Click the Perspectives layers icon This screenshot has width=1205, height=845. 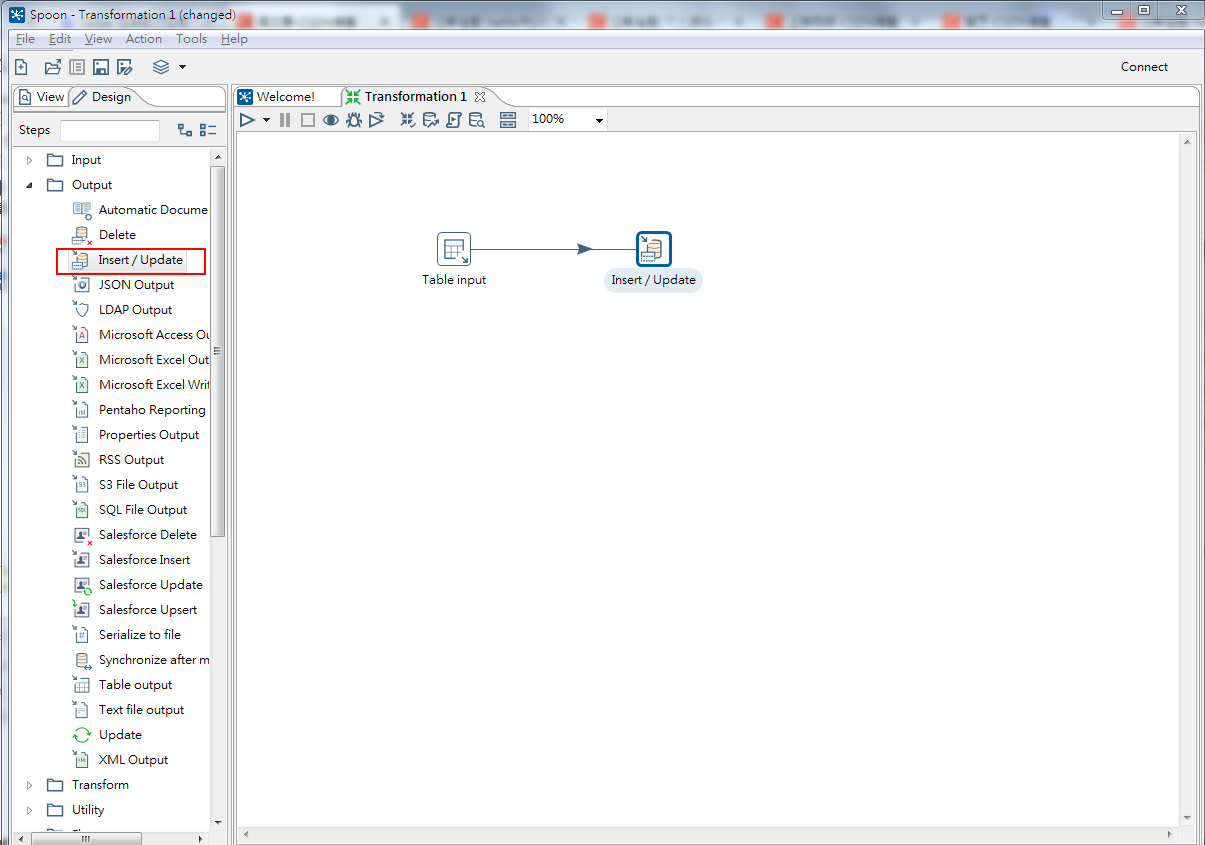click(161, 67)
